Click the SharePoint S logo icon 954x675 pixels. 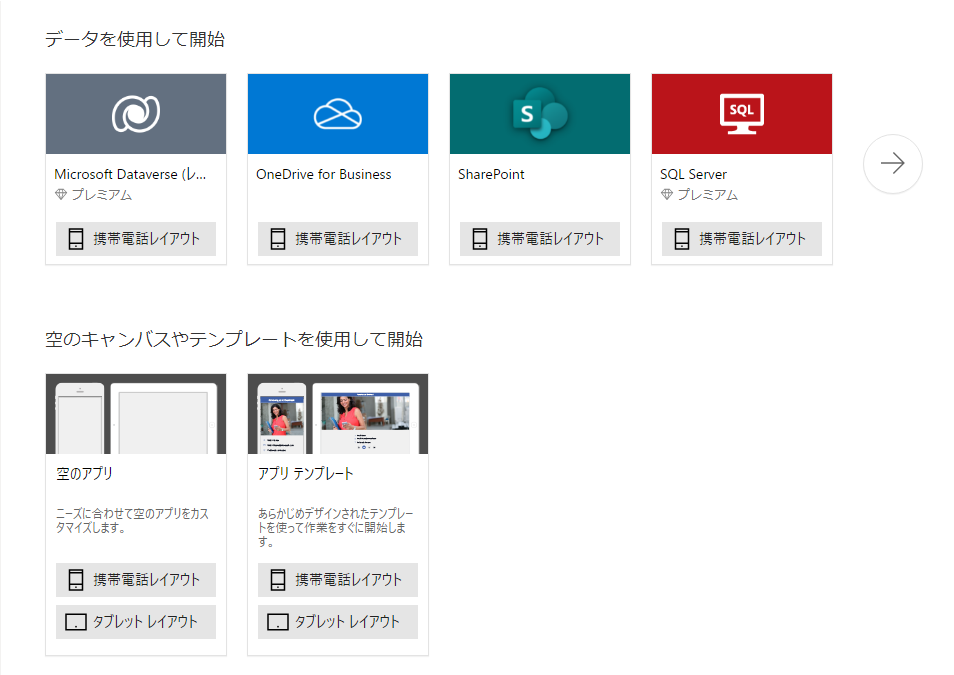pyautogui.click(x=540, y=113)
